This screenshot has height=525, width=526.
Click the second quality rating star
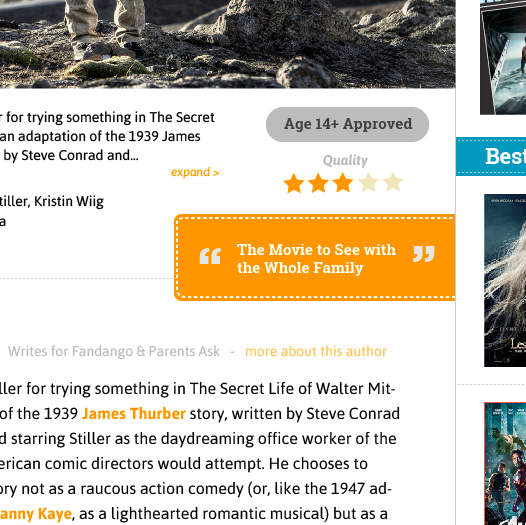(x=318, y=183)
